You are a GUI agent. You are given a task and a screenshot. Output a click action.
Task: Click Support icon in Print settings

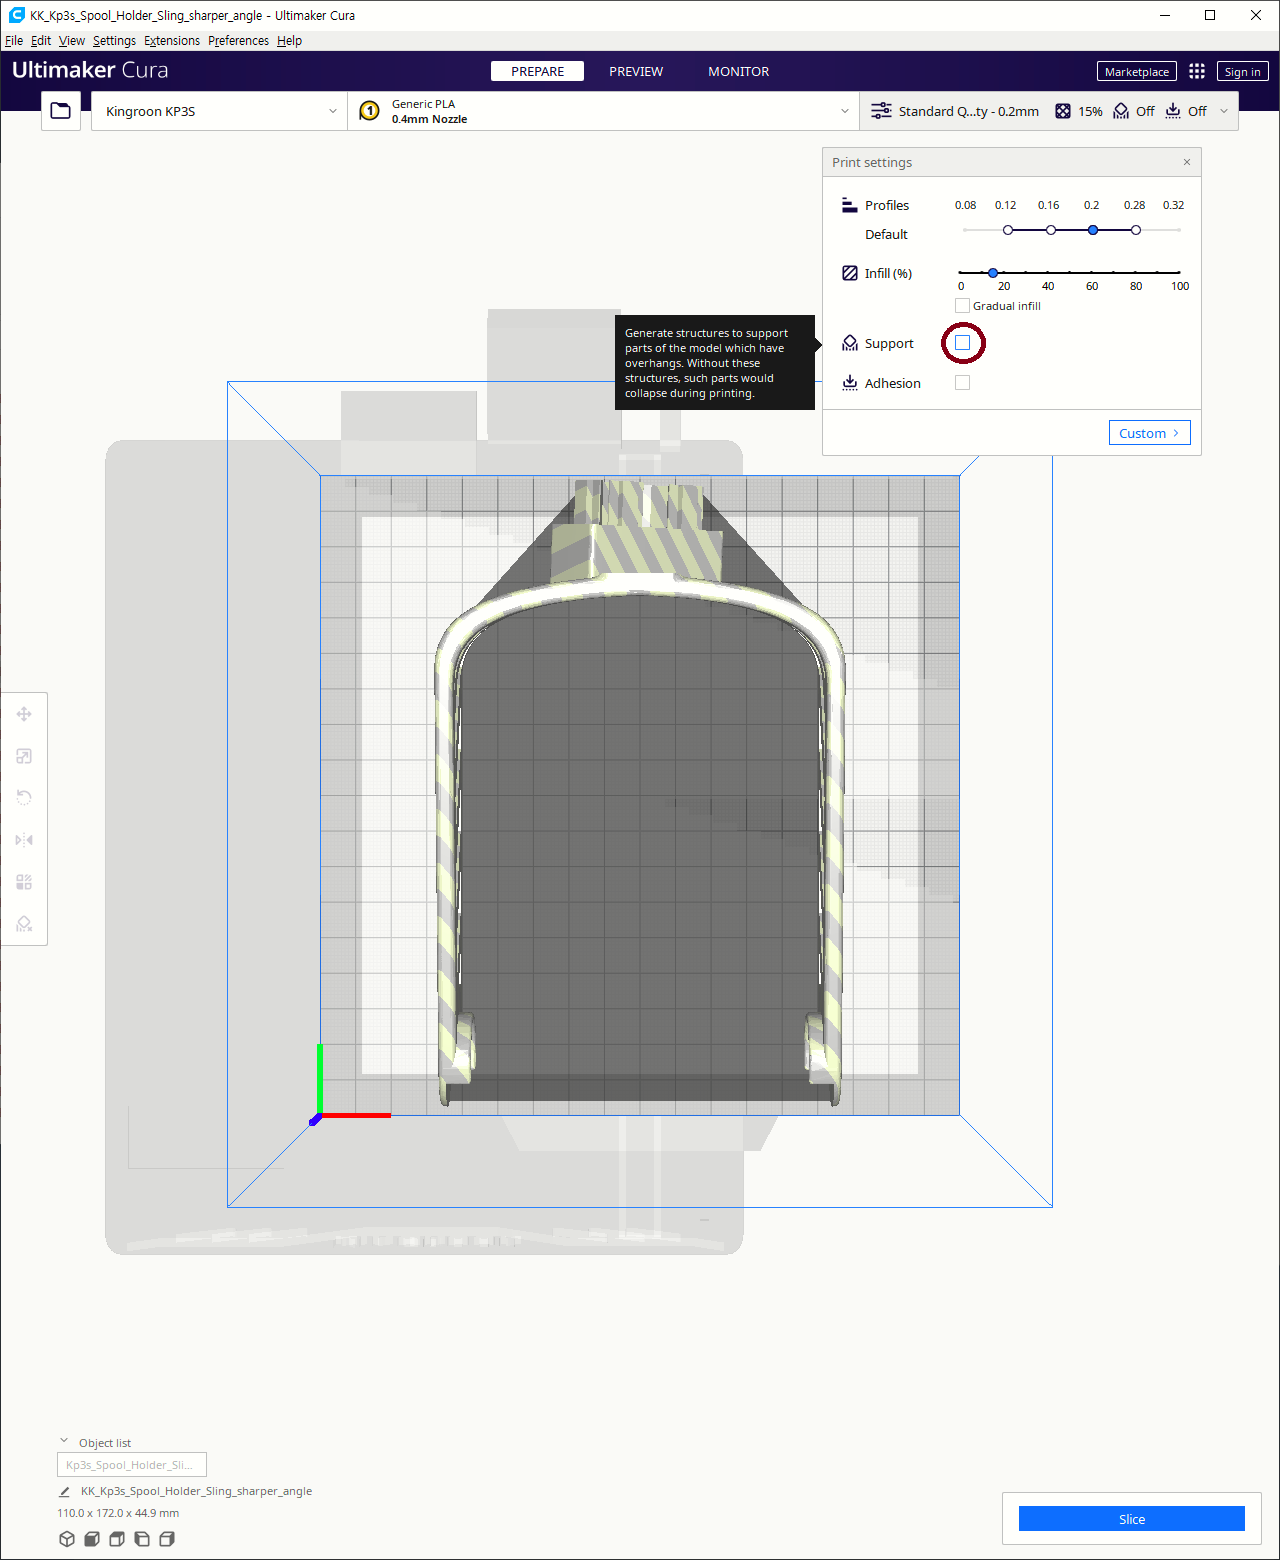pos(850,343)
